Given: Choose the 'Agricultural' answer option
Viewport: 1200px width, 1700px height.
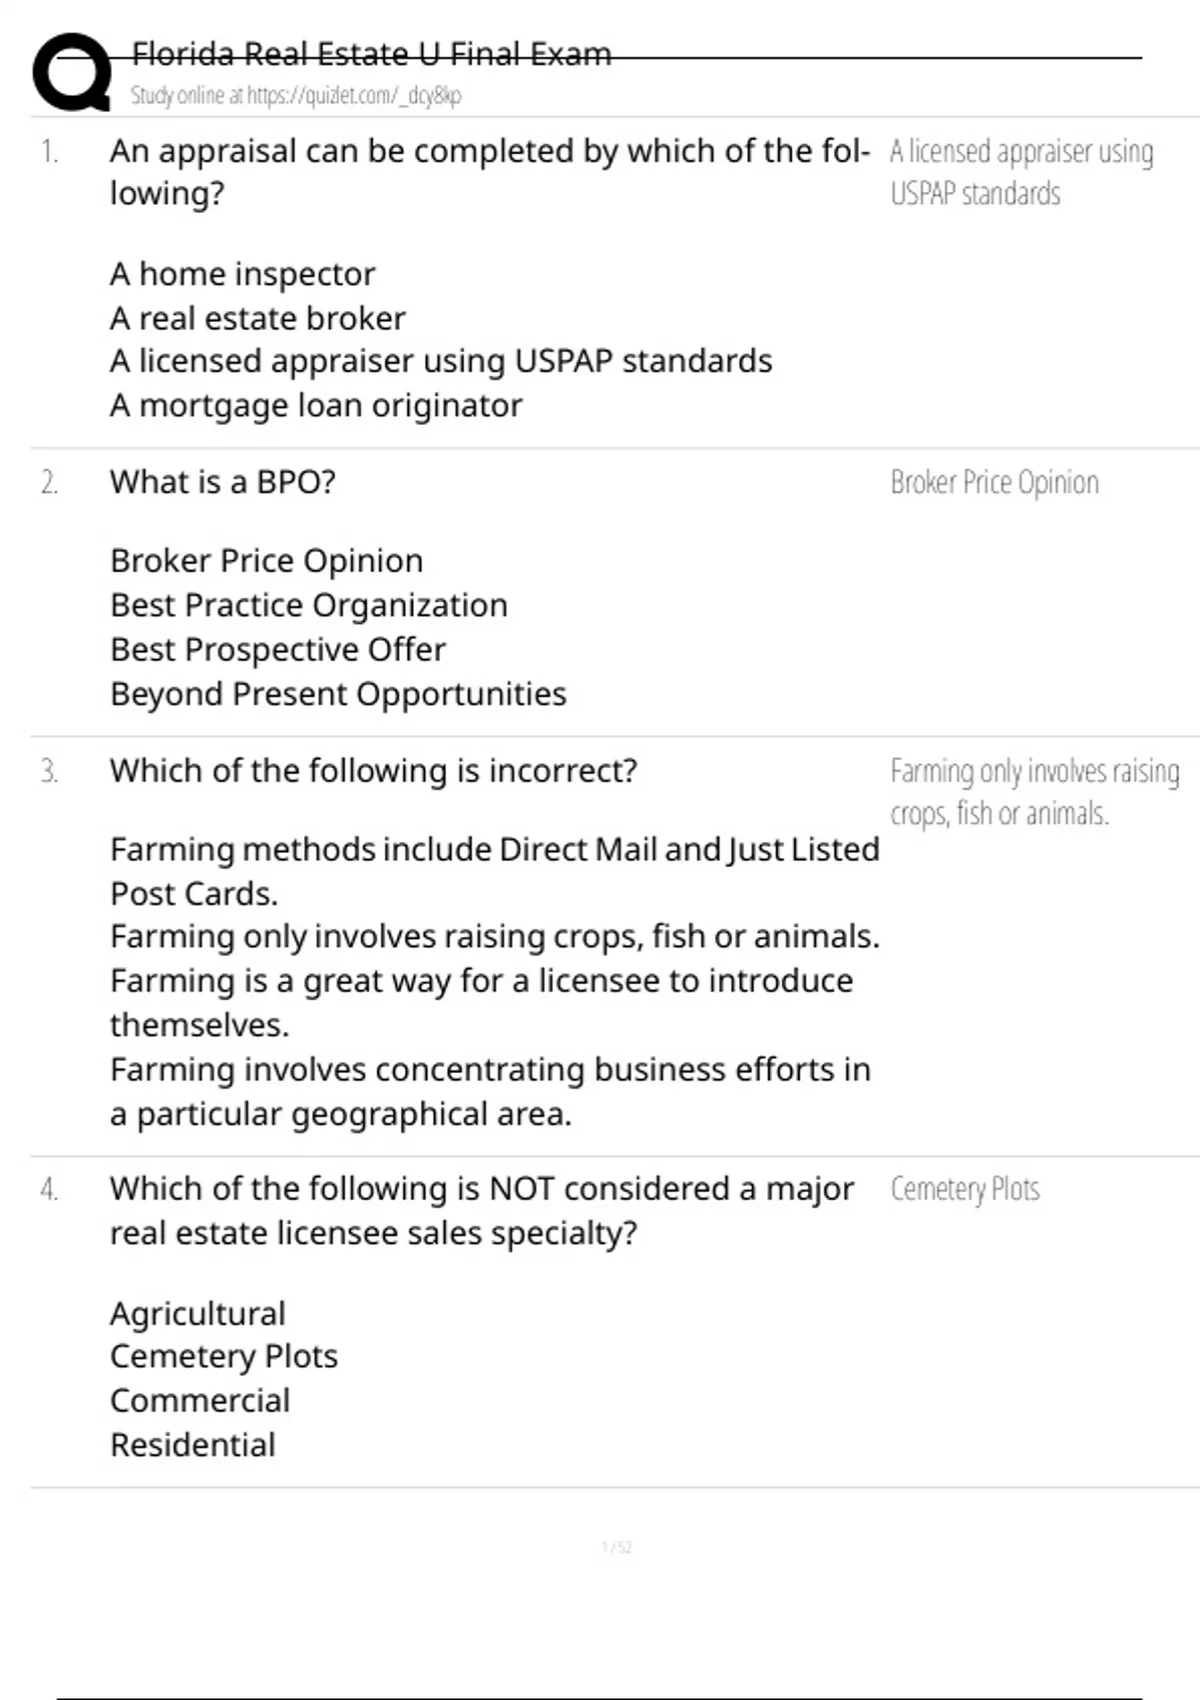Looking at the screenshot, I should coord(197,1313).
